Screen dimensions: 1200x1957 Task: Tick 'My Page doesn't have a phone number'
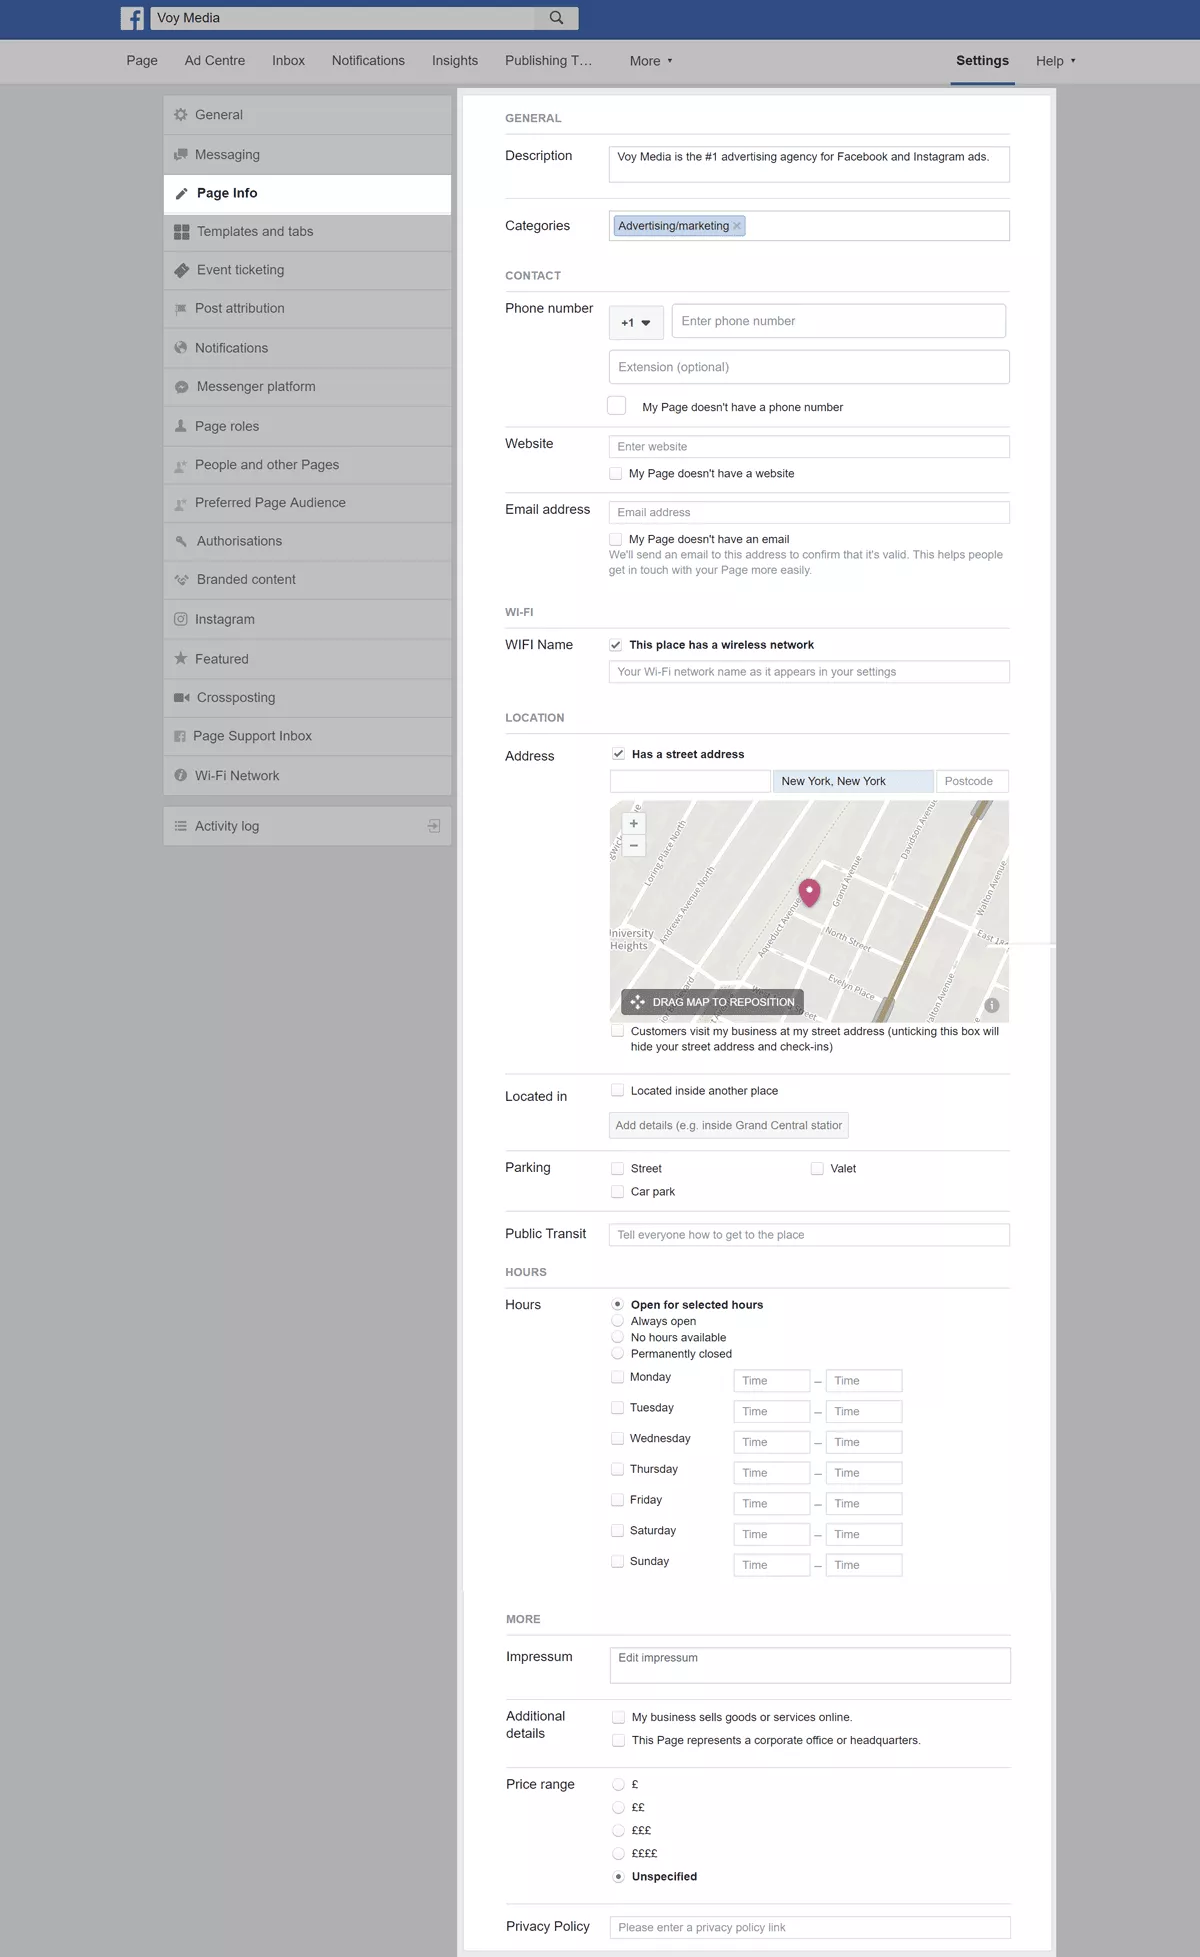coord(617,406)
